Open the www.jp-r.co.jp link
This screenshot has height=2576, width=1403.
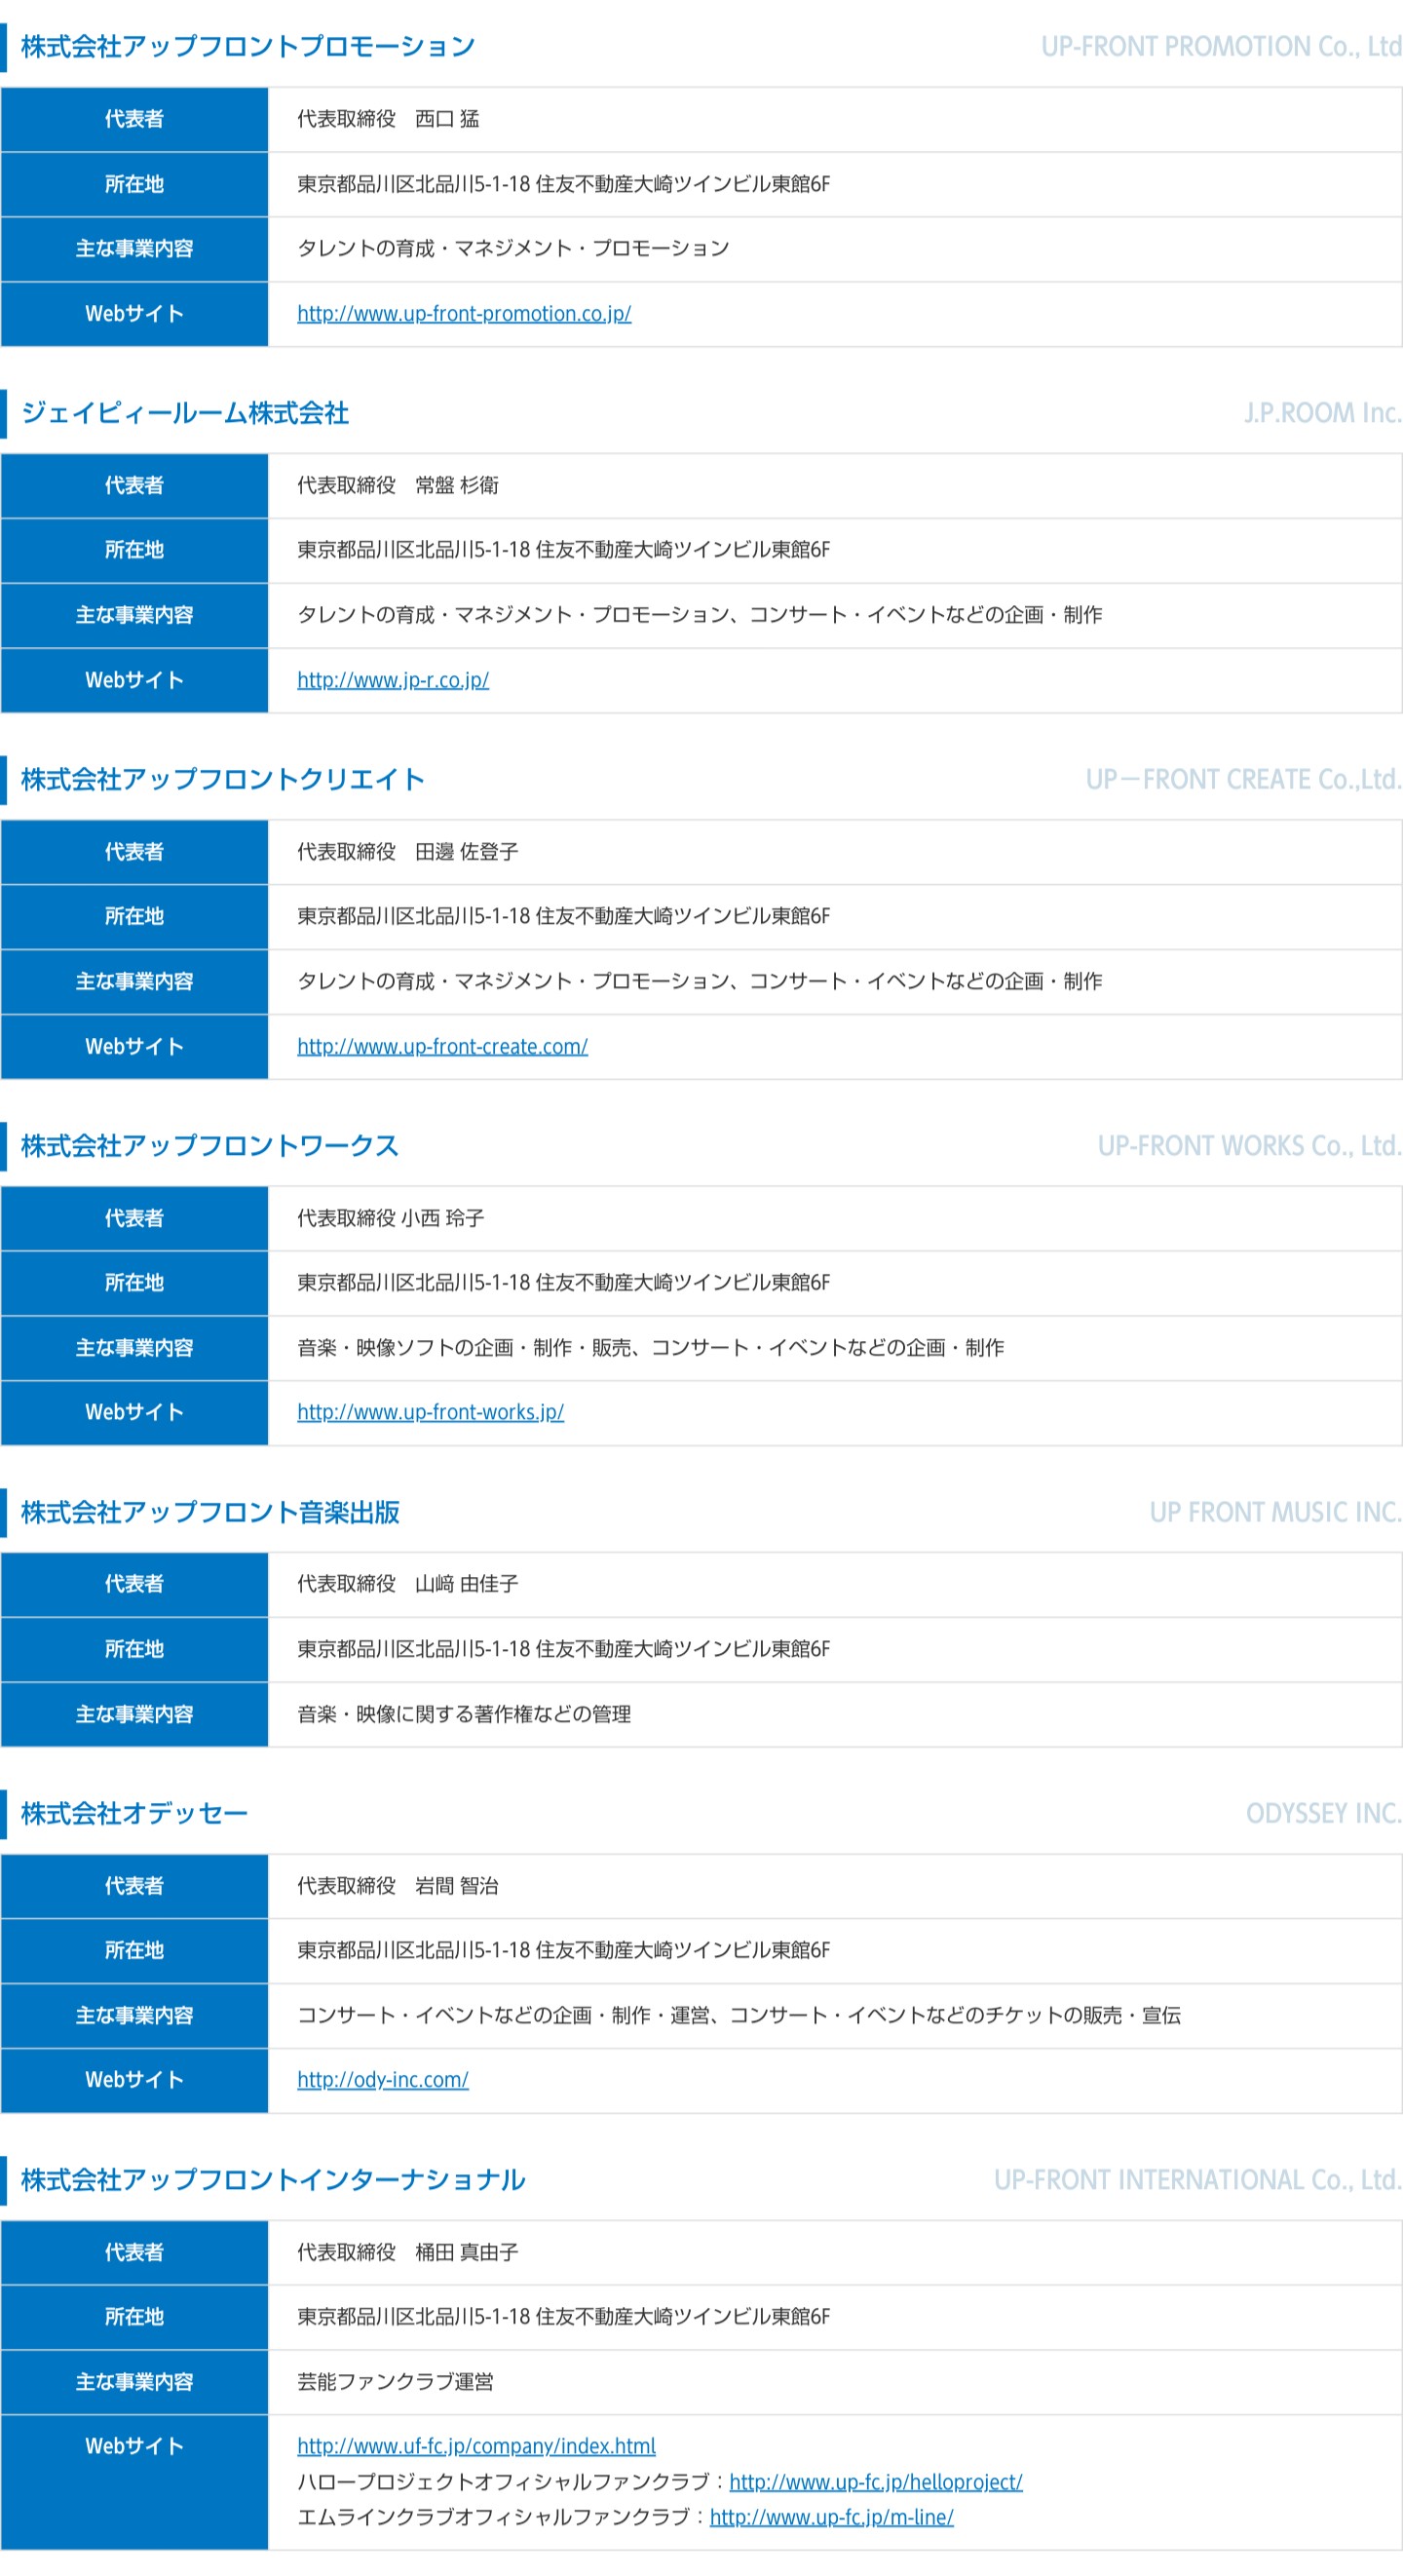[x=393, y=680]
